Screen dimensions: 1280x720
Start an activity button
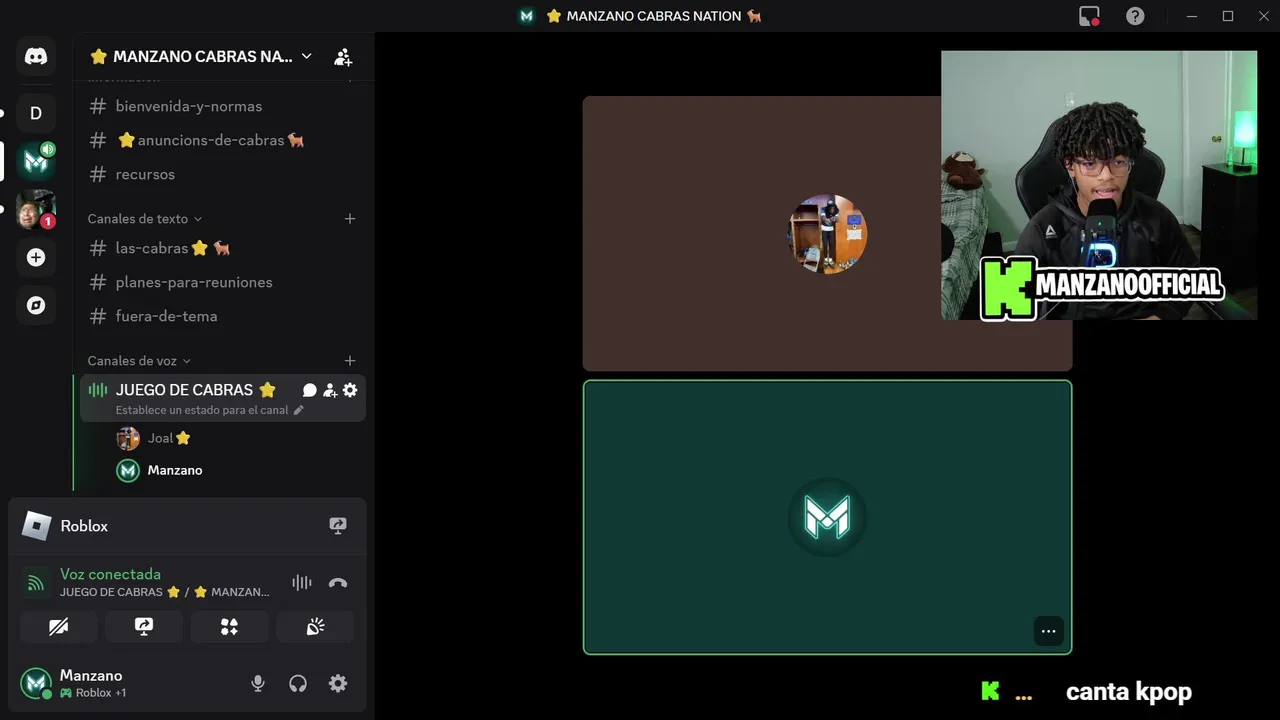point(229,627)
